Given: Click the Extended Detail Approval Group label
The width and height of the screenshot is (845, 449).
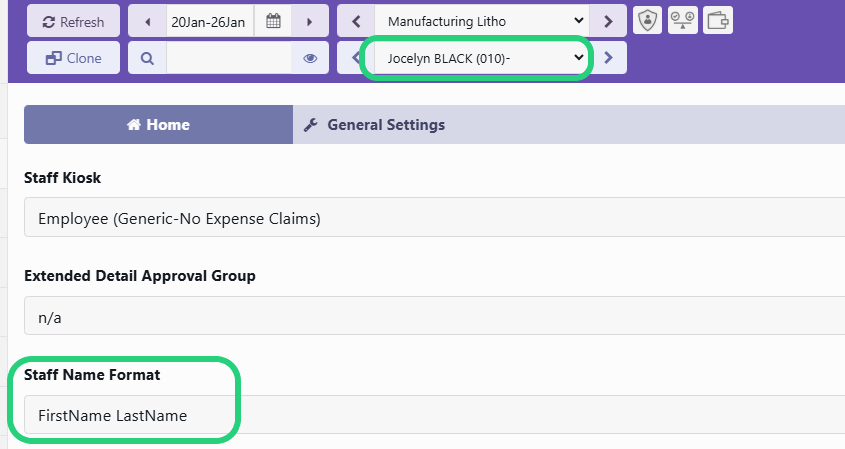Looking at the screenshot, I should point(140,276).
